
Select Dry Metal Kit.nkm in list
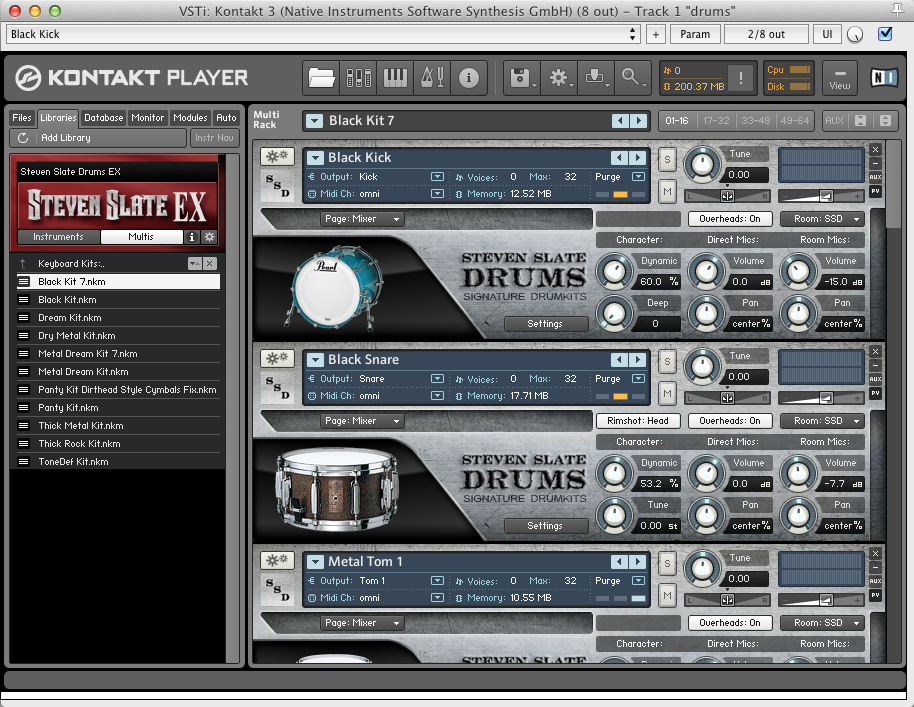click(x=118, y=336)
